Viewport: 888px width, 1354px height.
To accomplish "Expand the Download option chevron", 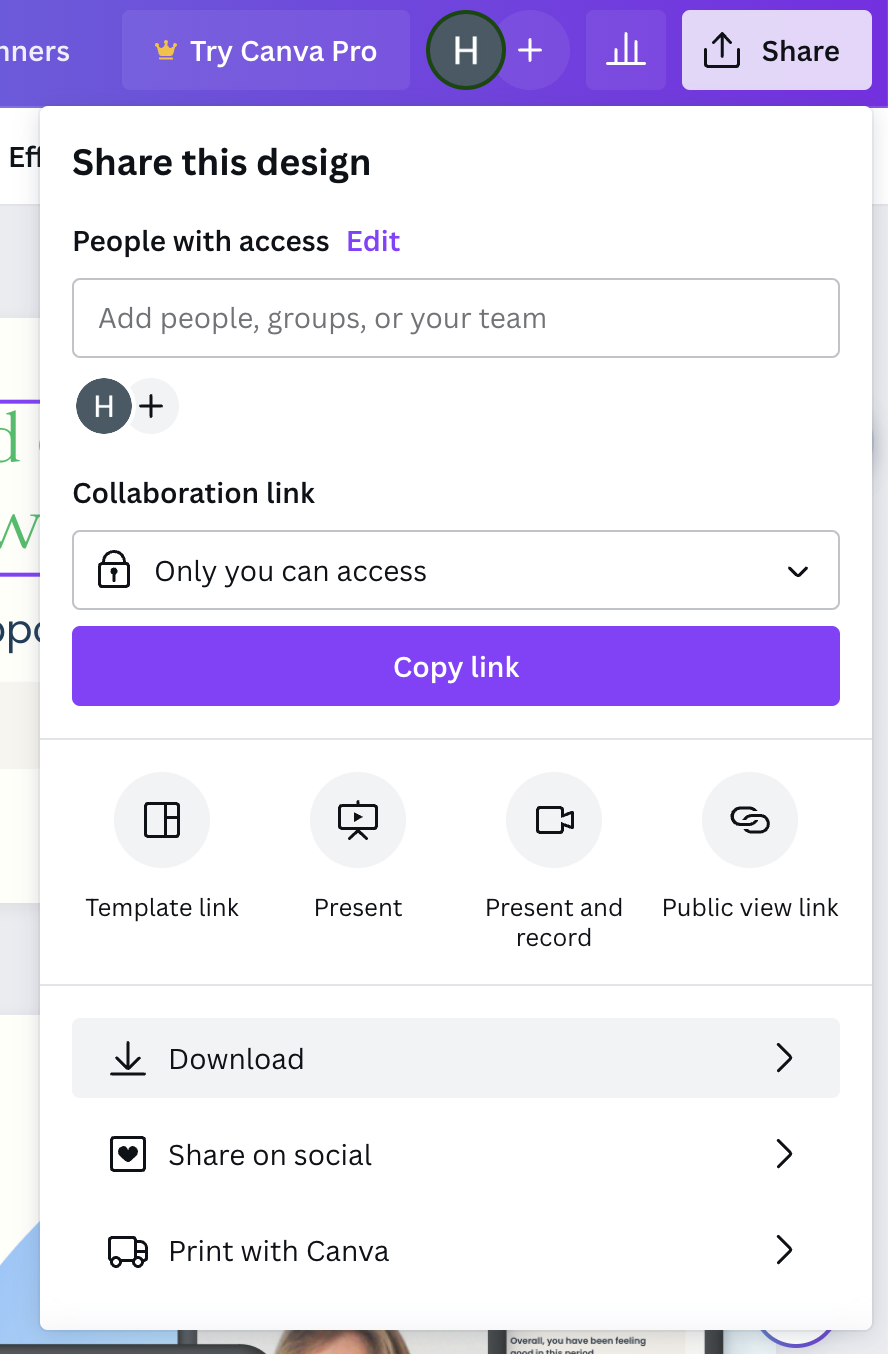I will 785,1058.
